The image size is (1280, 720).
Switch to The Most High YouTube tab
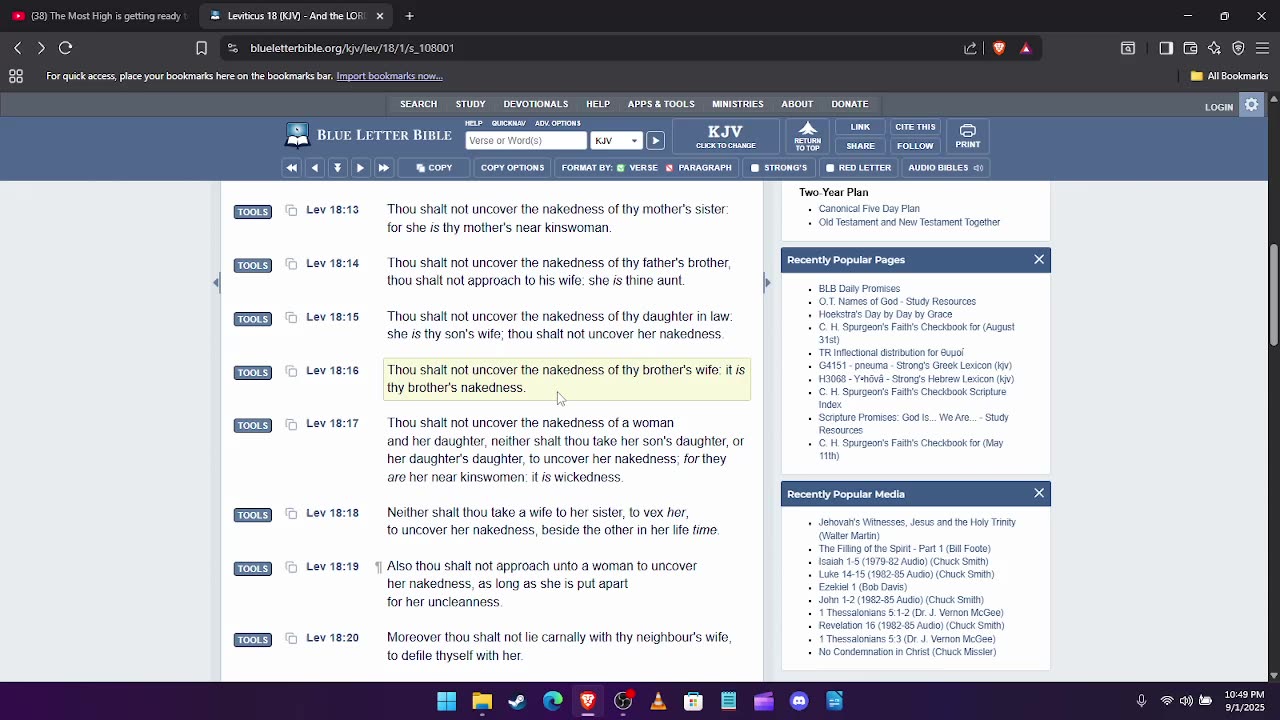pos(99,16)
